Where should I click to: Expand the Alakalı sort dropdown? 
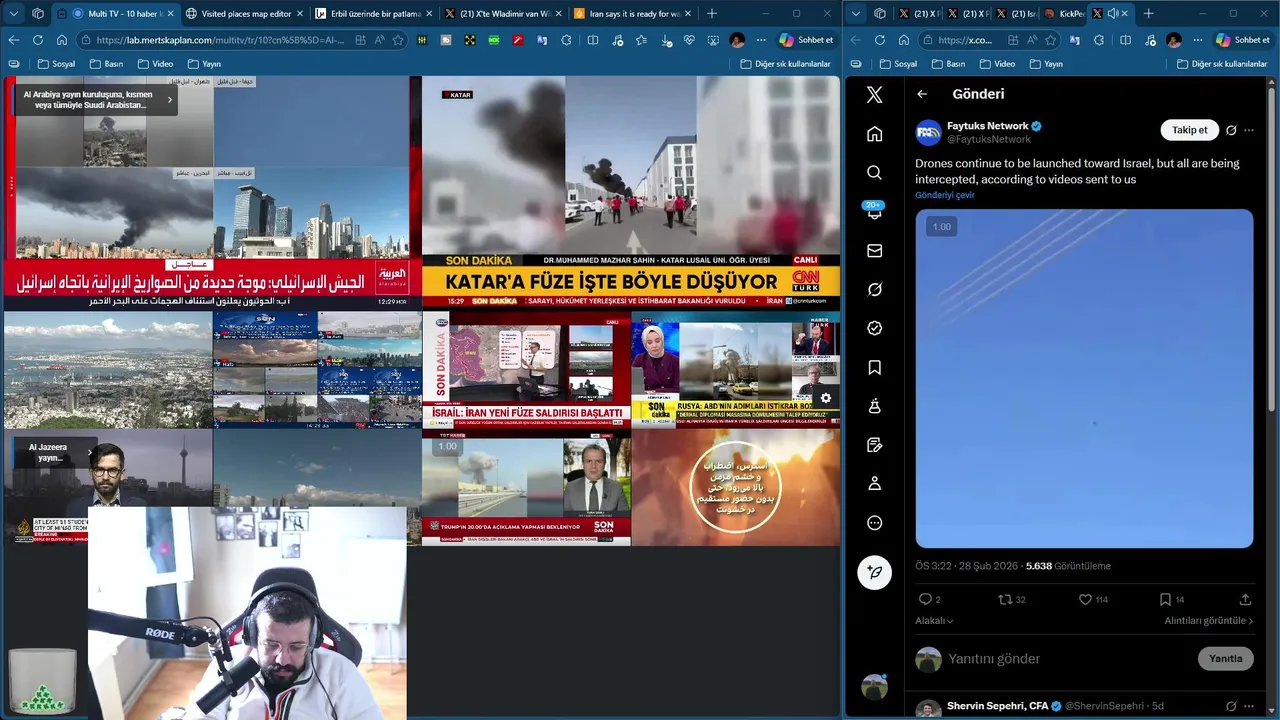934,621
